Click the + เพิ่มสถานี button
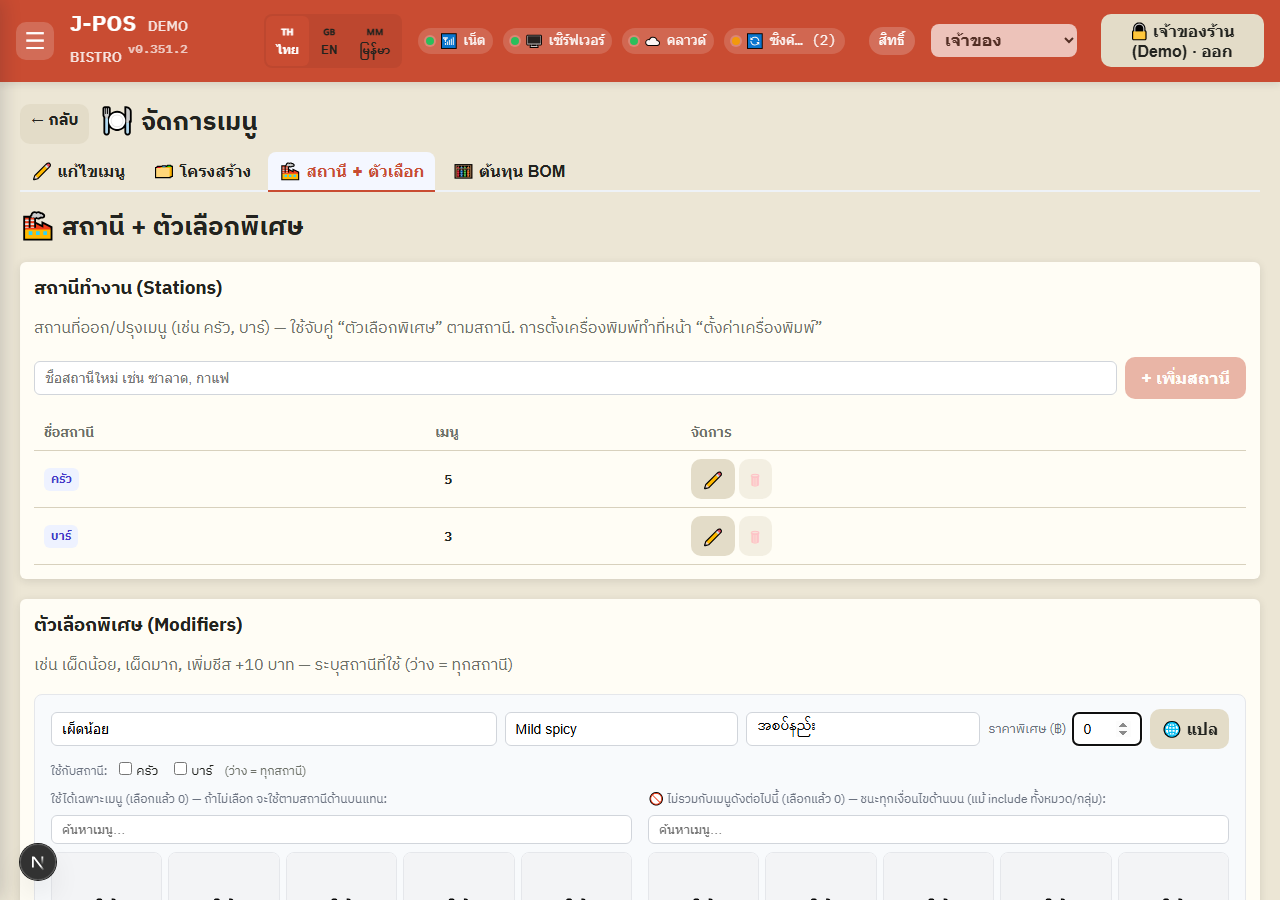The image size is (1280, 900). [1185, 378]
